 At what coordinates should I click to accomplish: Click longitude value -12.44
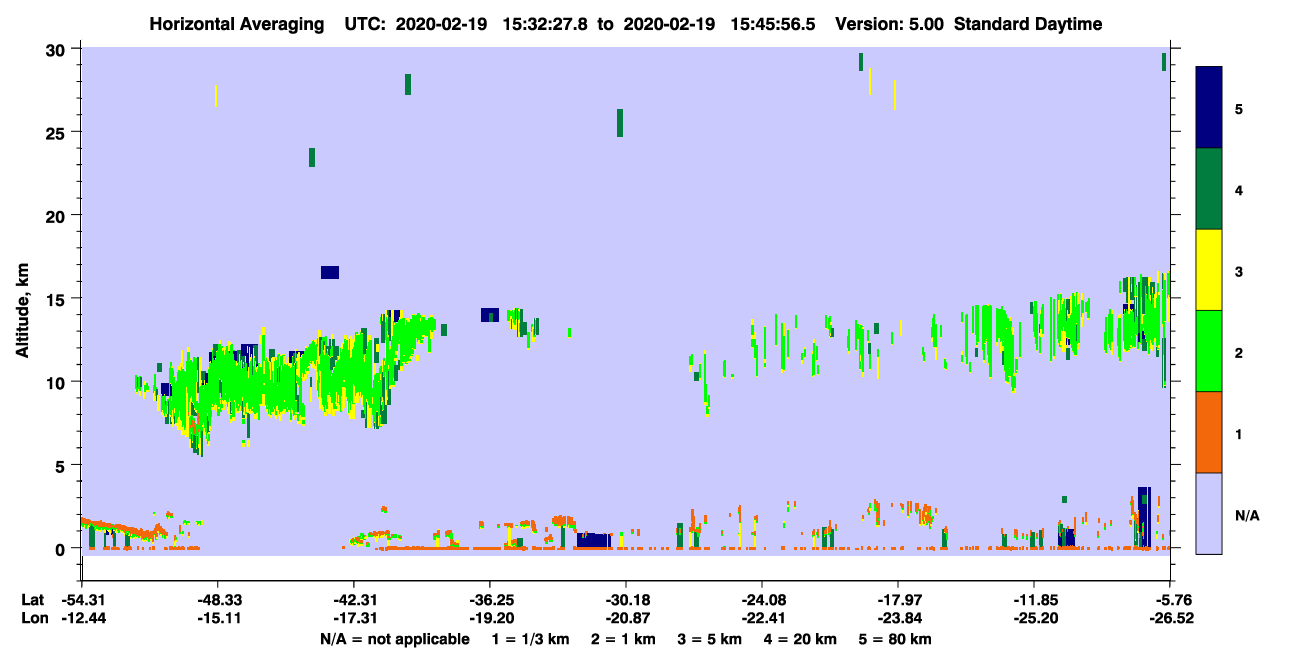tap(81, 619)
